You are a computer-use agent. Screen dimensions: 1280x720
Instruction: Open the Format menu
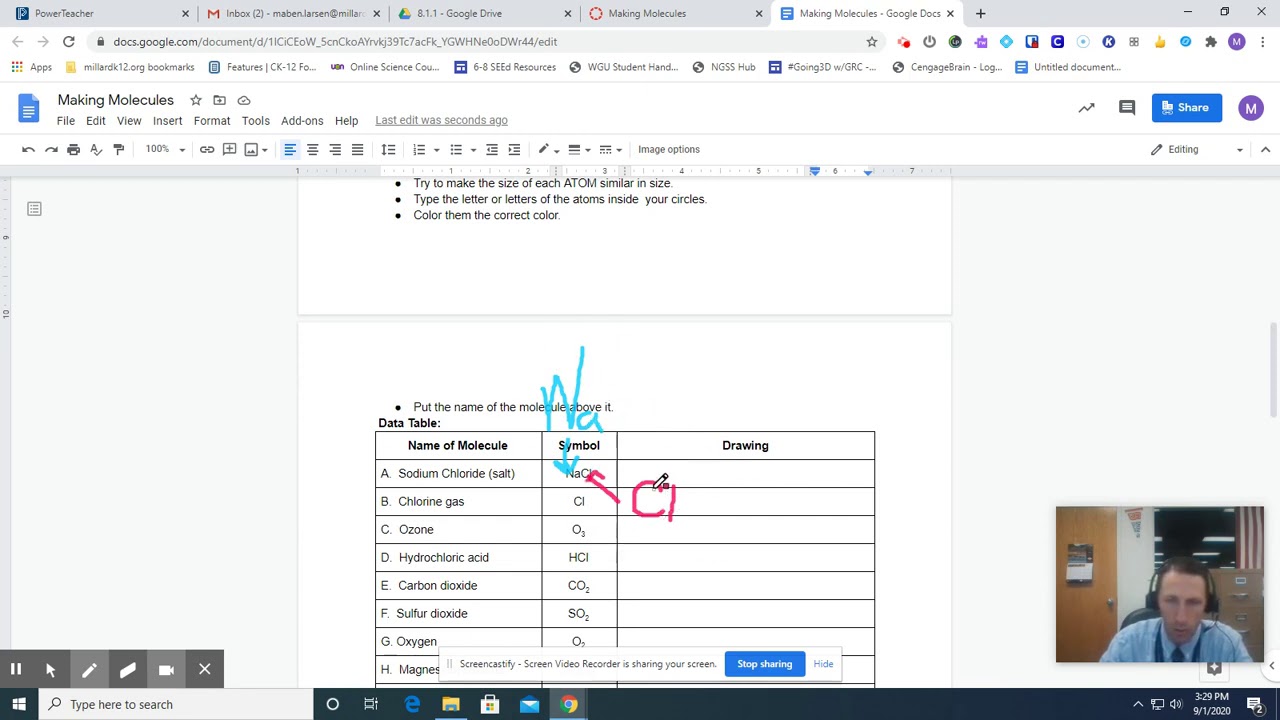click(x=212, y=120)
